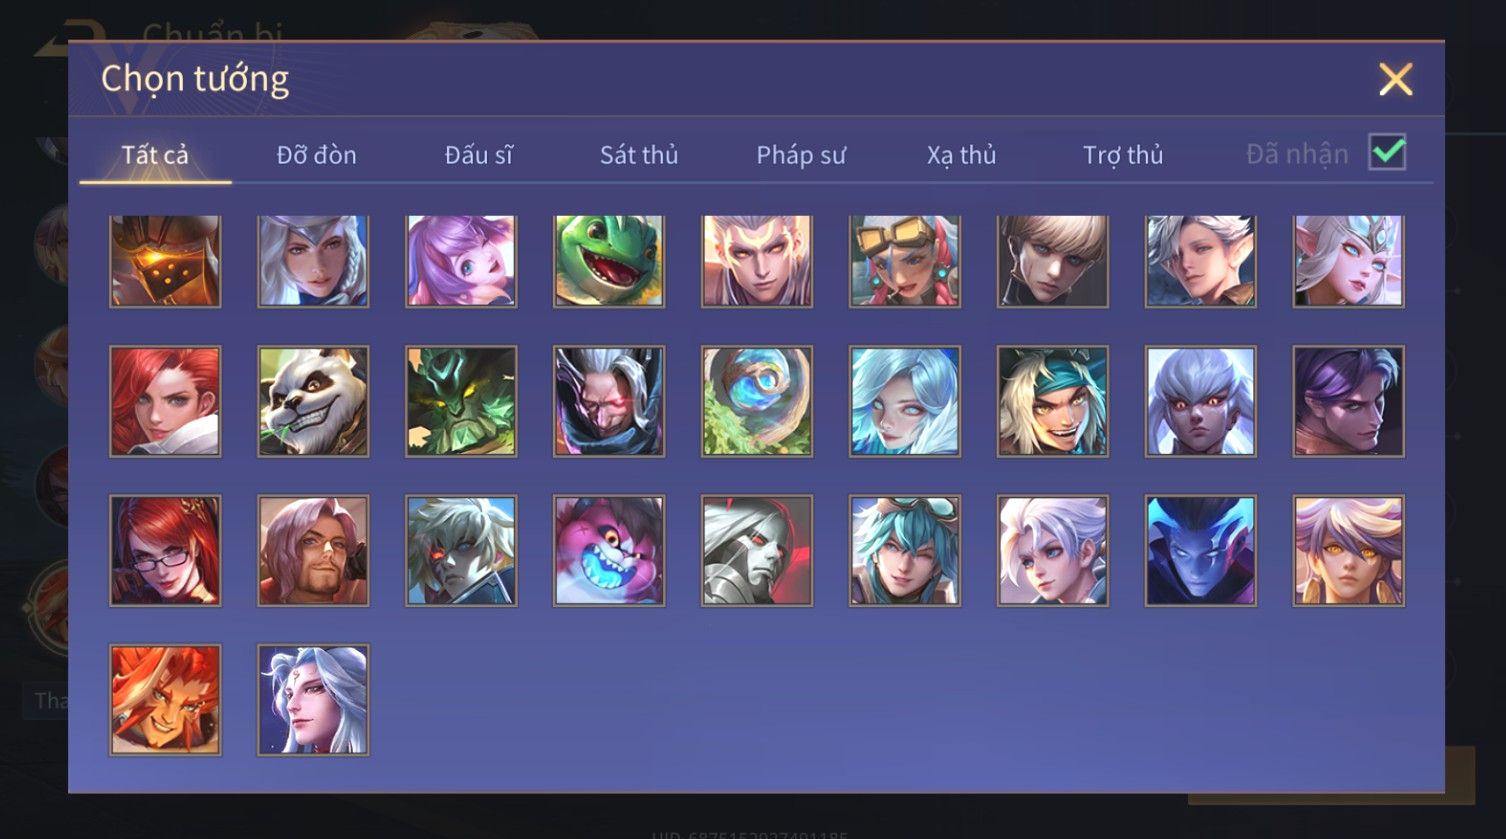The image size is (1506, 839).
Task: Show the Sát thủ hero list
Action: click(639, 155)
